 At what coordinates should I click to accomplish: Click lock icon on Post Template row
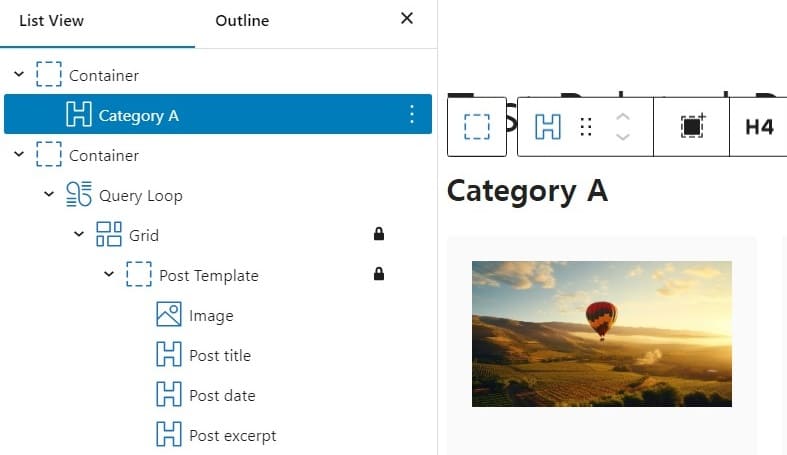coord(379,275)
